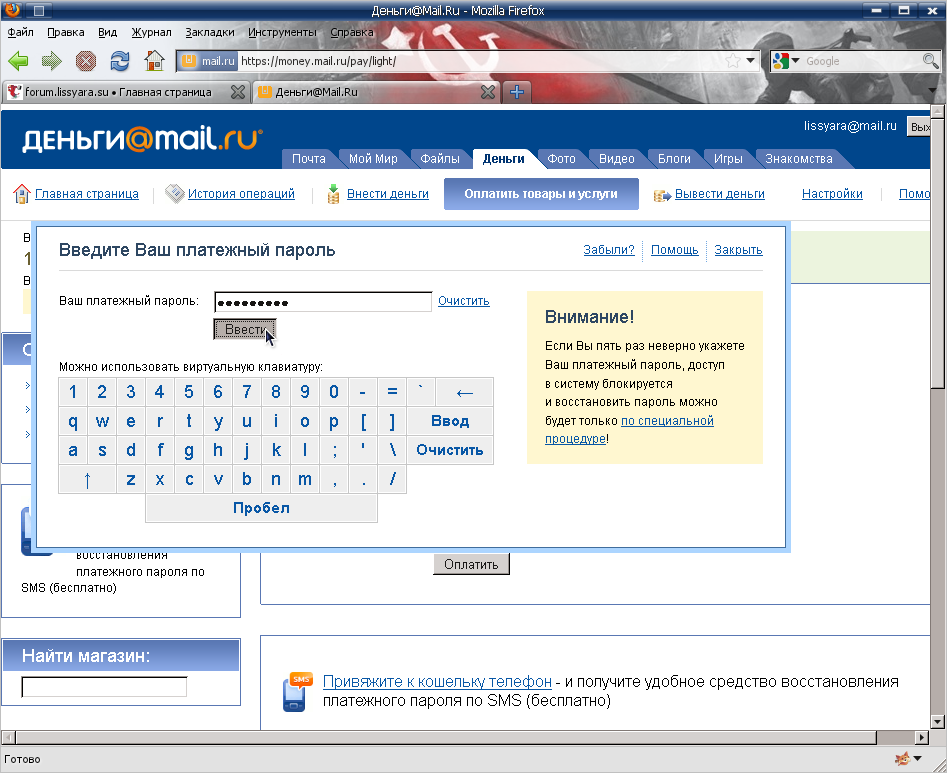Close the password dialog via Закрыть
Screen dimensions: 947x773
coord(738,250)
